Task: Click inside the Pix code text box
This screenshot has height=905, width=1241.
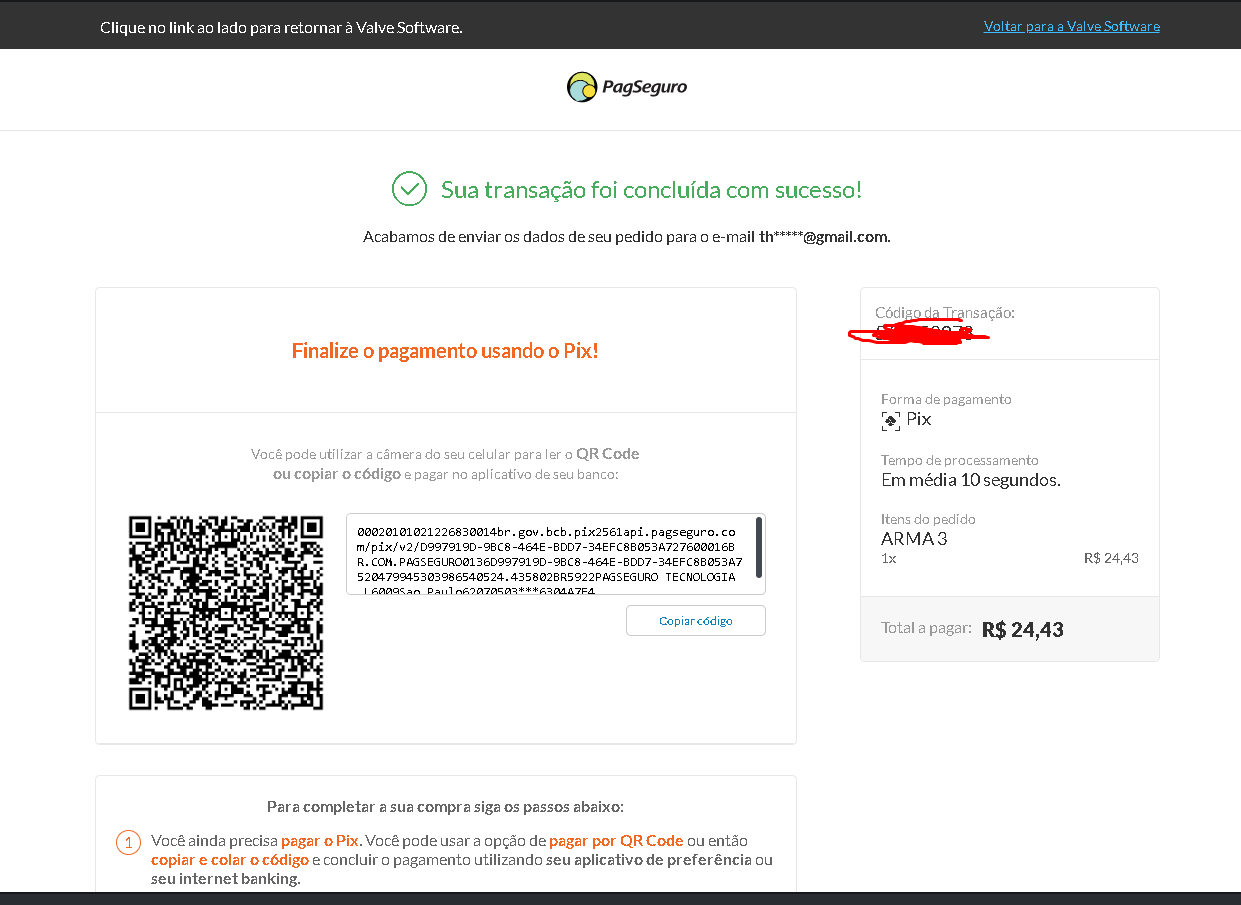Action: (549, 555)
